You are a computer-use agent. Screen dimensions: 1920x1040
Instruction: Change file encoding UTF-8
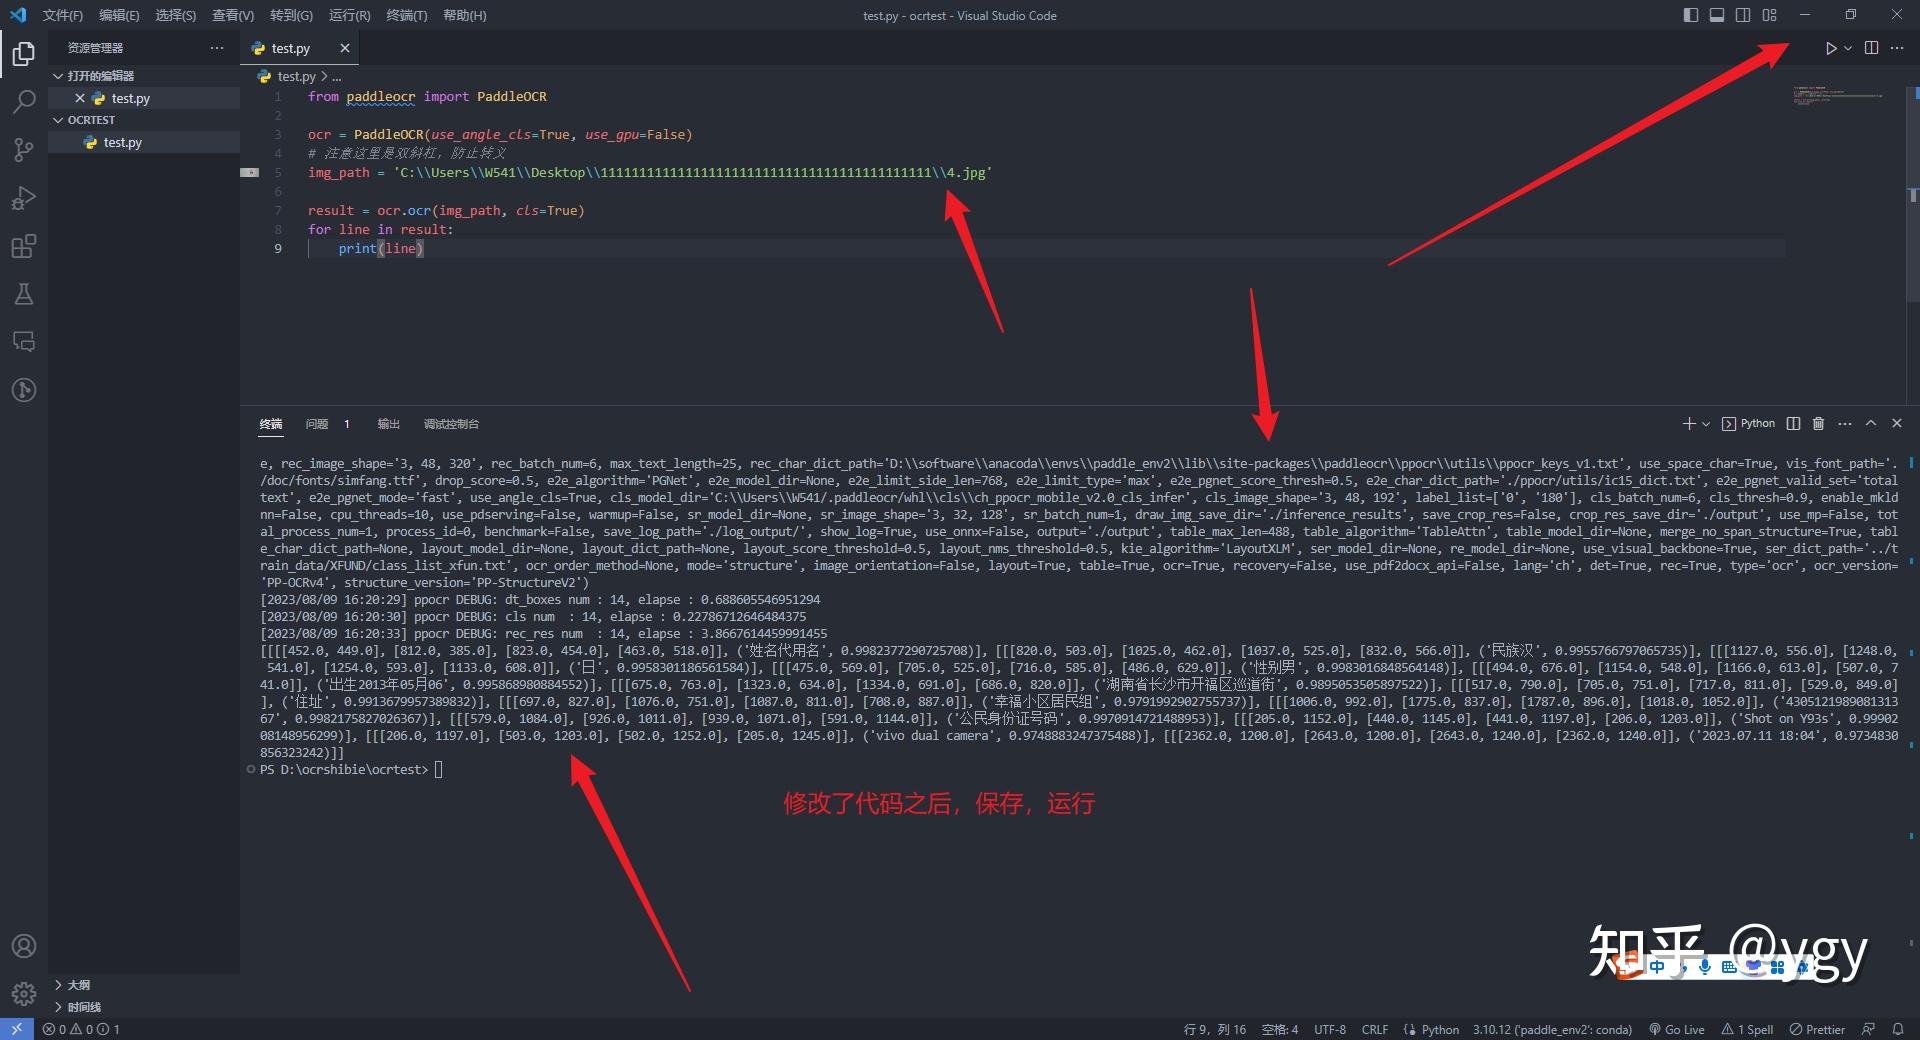[1330, 1029]
